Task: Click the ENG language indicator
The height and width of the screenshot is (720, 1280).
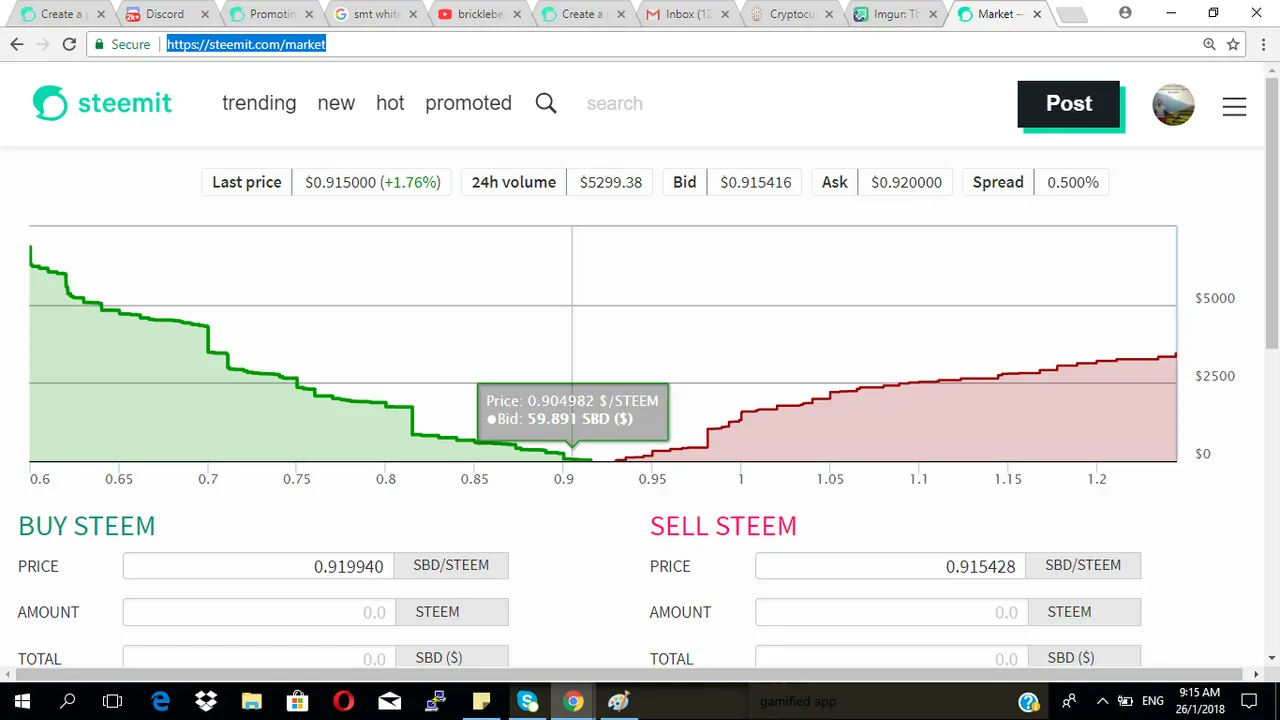Action: point(1153,701)
